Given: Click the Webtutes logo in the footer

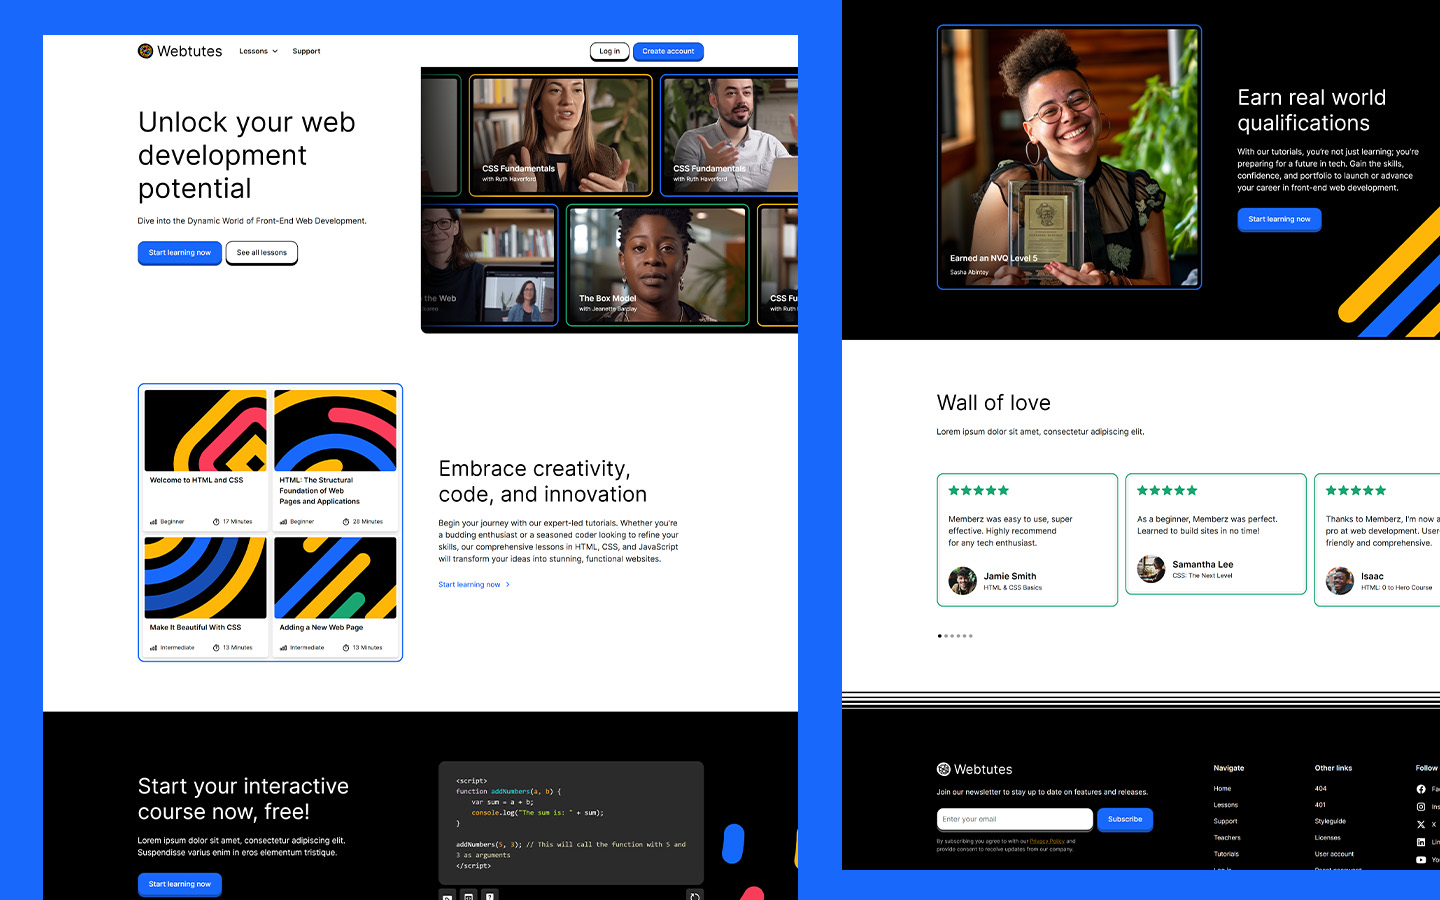Looking at the screenshot, I should pyautogui.click(x=974, y=769).
